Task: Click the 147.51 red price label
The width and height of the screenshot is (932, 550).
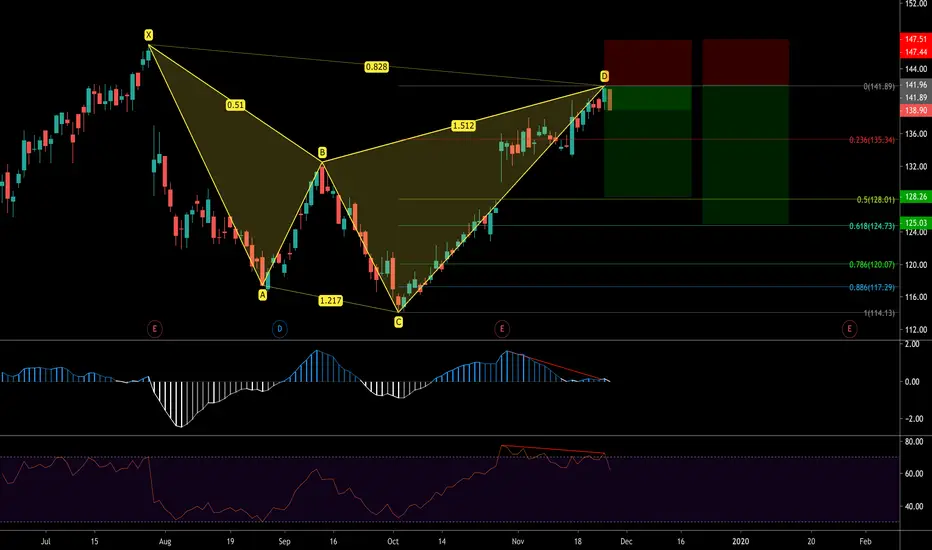Action: tap(916, 39)
